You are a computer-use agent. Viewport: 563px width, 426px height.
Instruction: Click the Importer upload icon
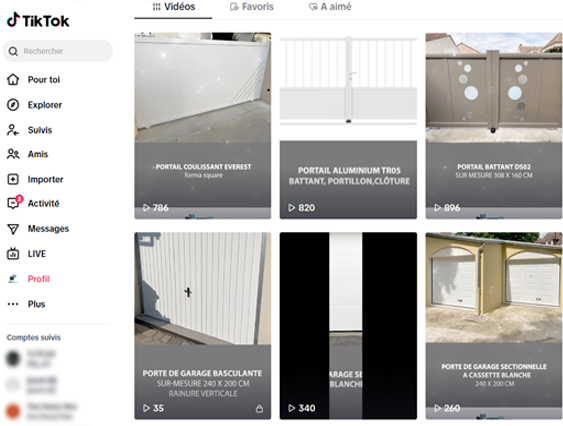pos(13,179)
